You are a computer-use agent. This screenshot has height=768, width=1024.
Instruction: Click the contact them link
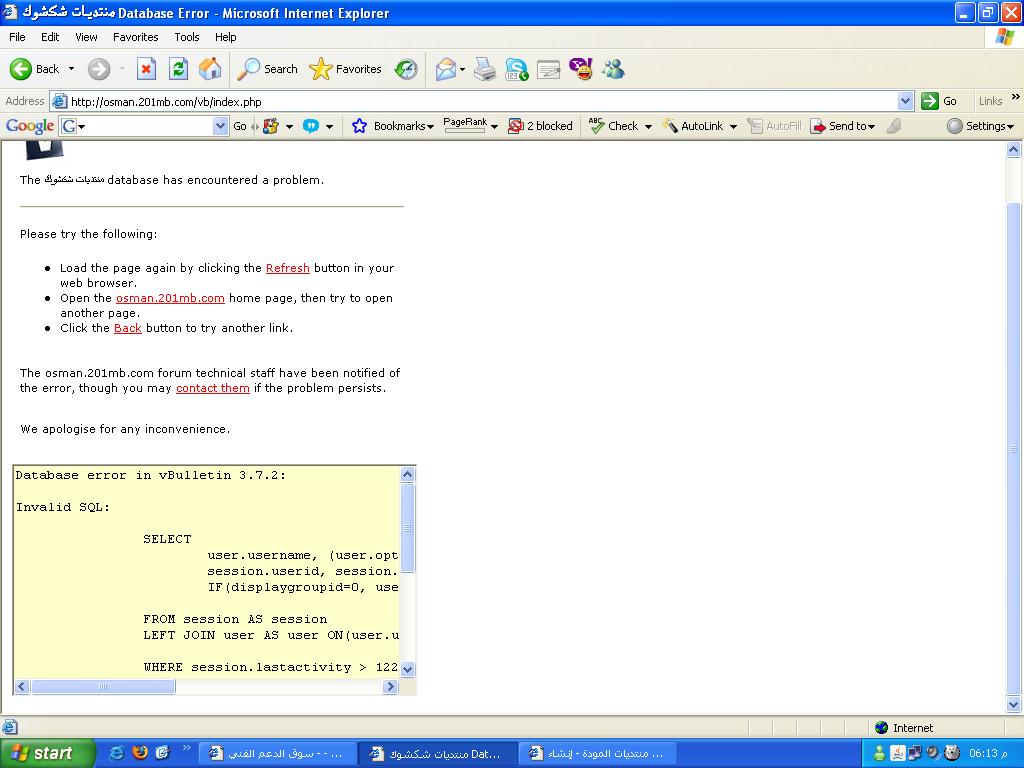212,388
